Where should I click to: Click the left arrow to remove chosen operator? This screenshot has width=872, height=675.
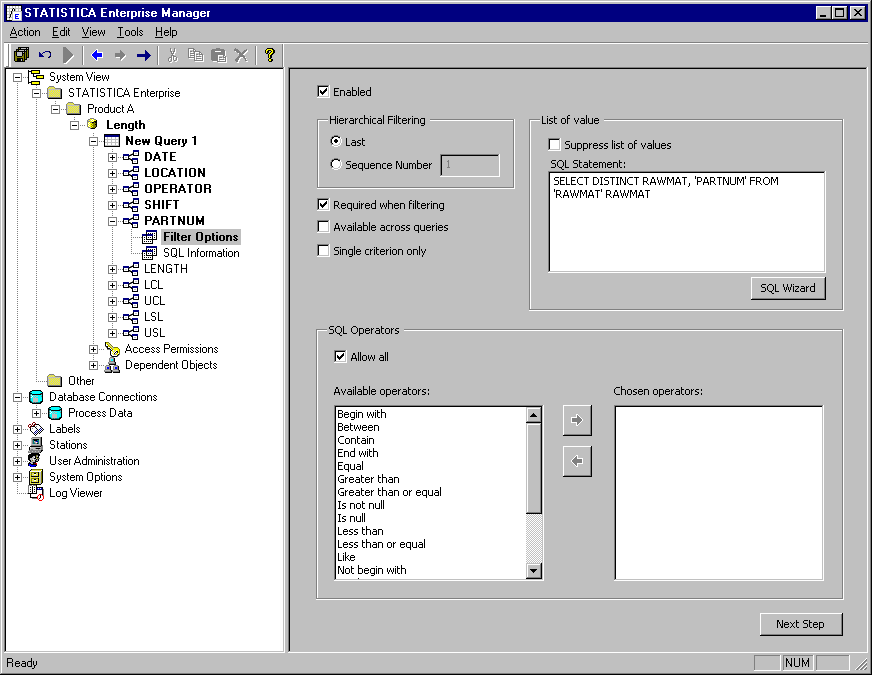point(577,461)
